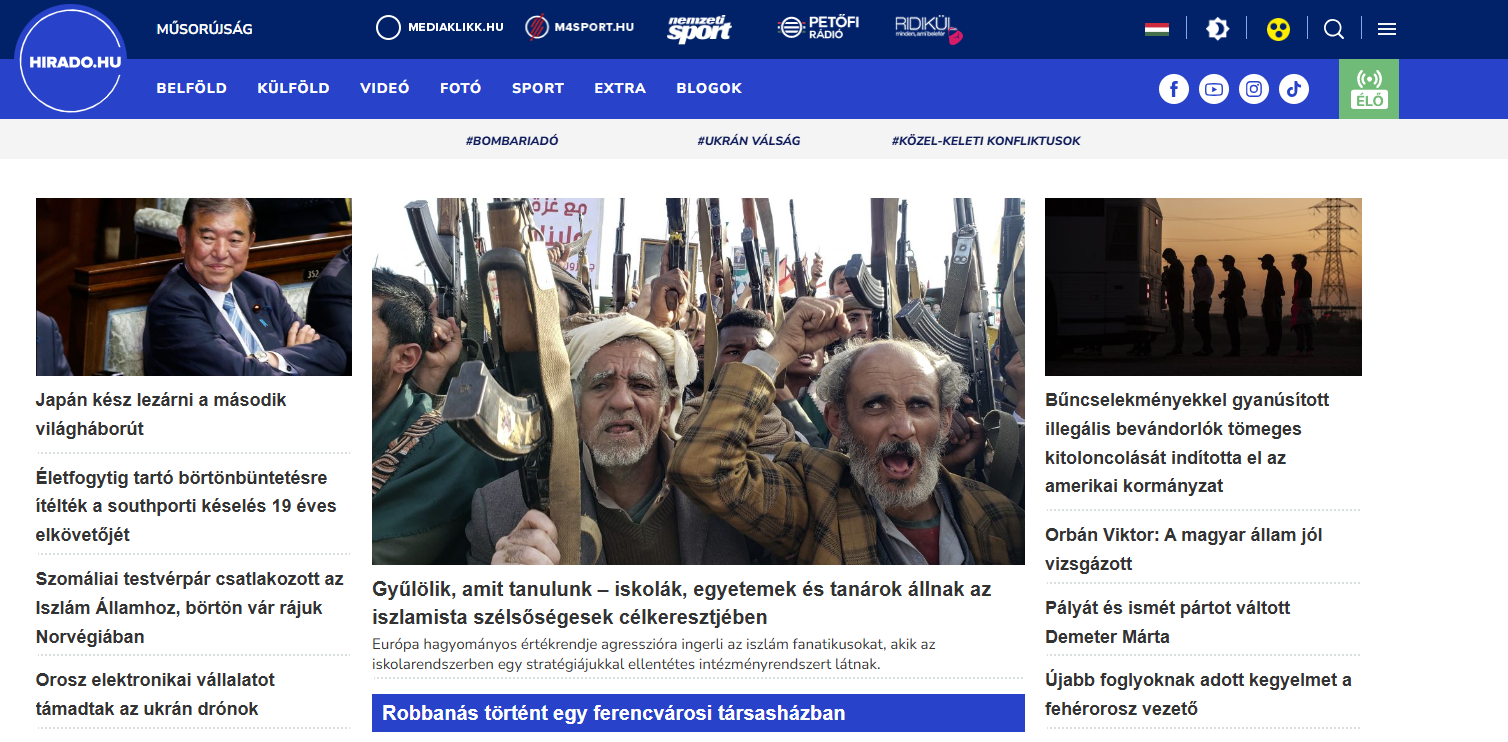Open the Videó section

click(385, 88)
